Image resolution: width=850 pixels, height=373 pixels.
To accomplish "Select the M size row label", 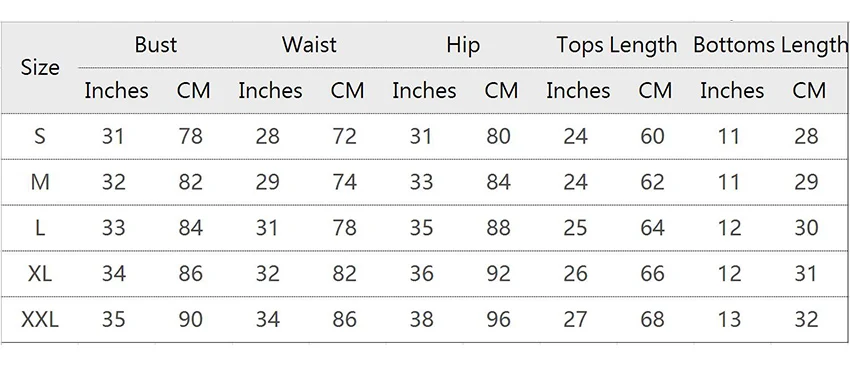I will (x=40, y=182).
